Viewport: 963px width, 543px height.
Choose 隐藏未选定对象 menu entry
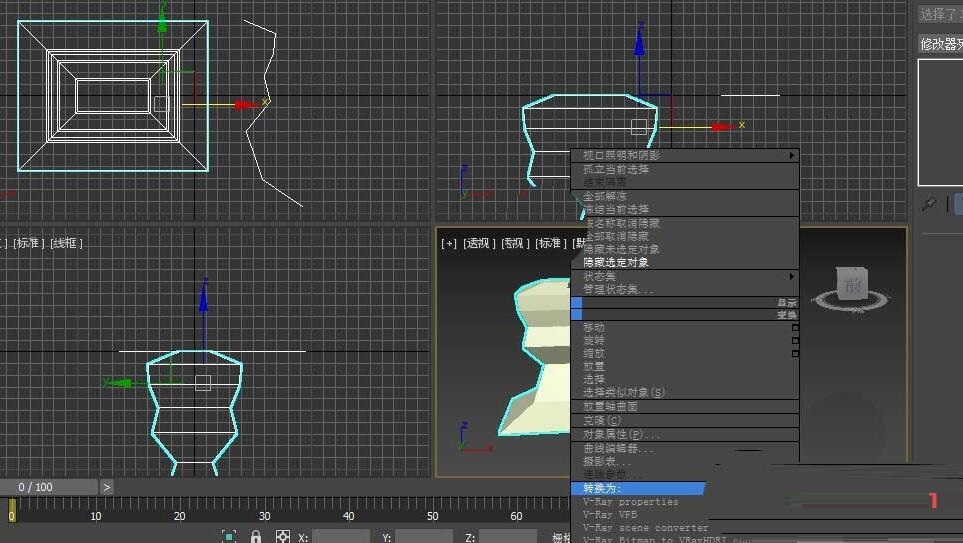(x=622, y=249)
